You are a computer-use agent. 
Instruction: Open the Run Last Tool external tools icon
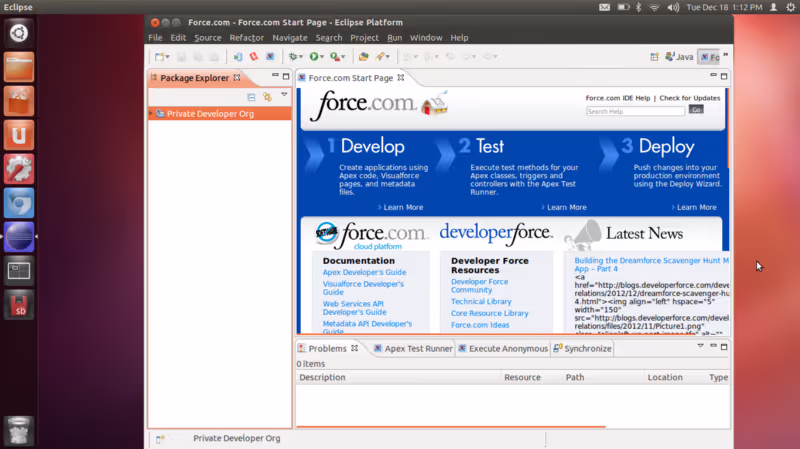point(335,57)
